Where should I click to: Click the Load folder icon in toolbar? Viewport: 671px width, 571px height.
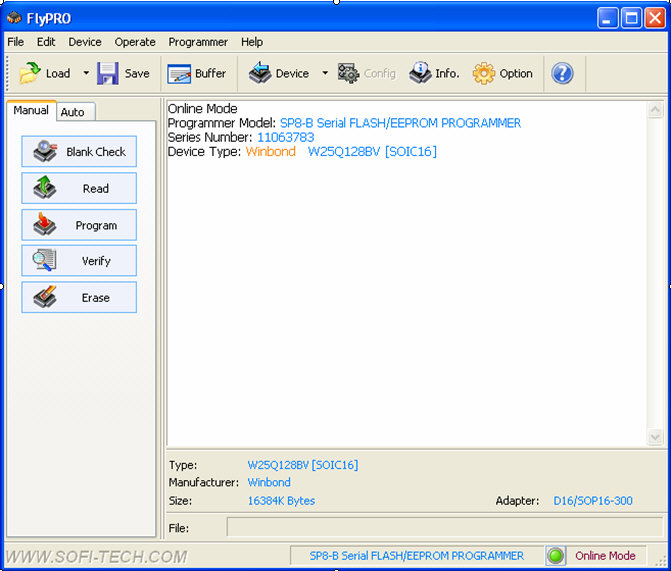coord(30,73)
